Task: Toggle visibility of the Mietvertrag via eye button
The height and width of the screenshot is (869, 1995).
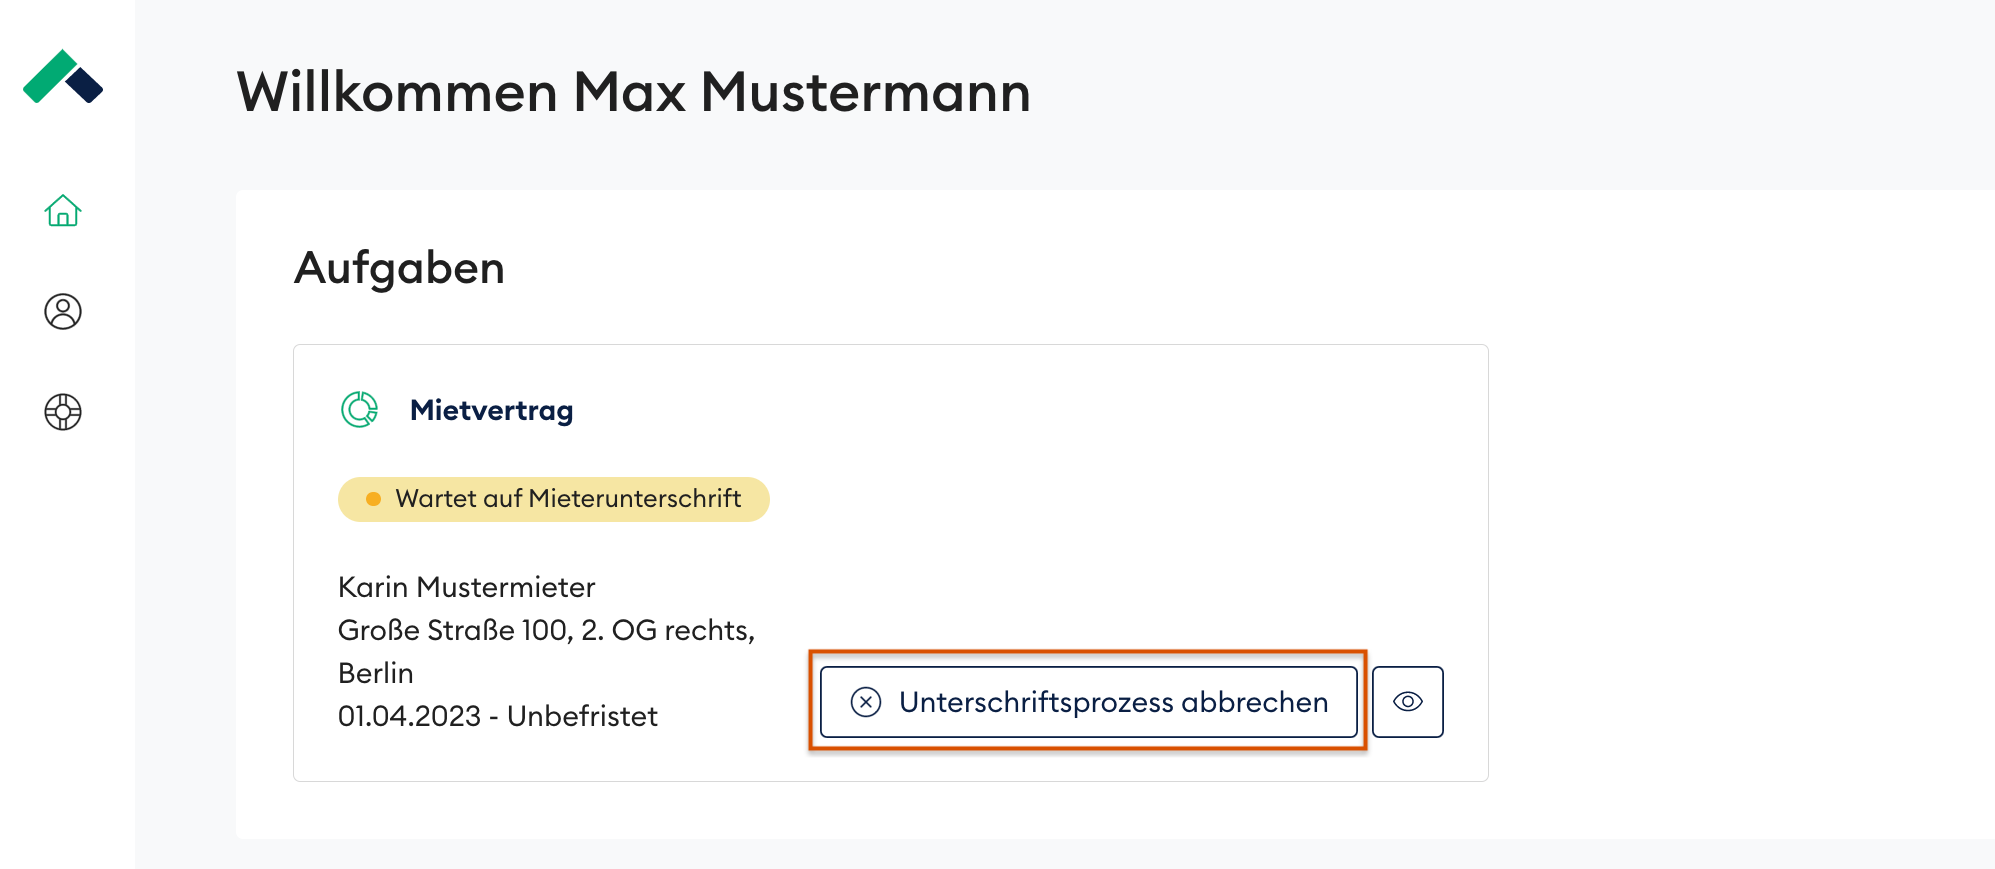Action: [1408, 701]
